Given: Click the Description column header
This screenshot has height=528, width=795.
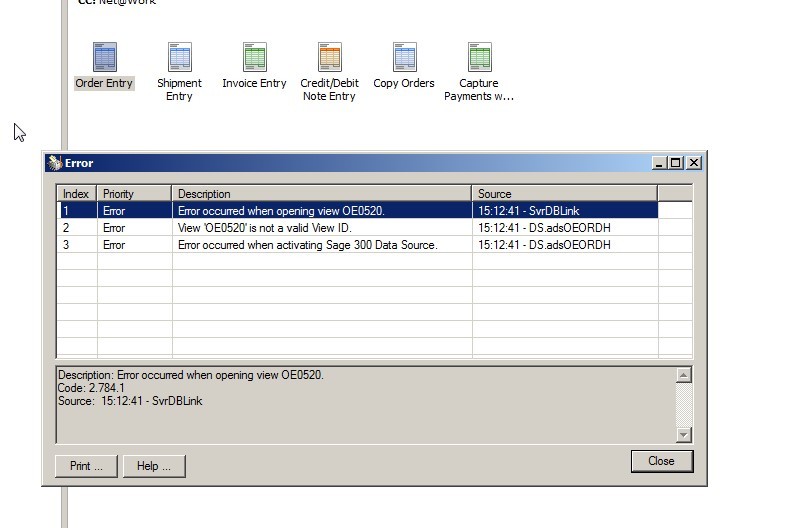Looking at the screenshot, I should 322,194.
